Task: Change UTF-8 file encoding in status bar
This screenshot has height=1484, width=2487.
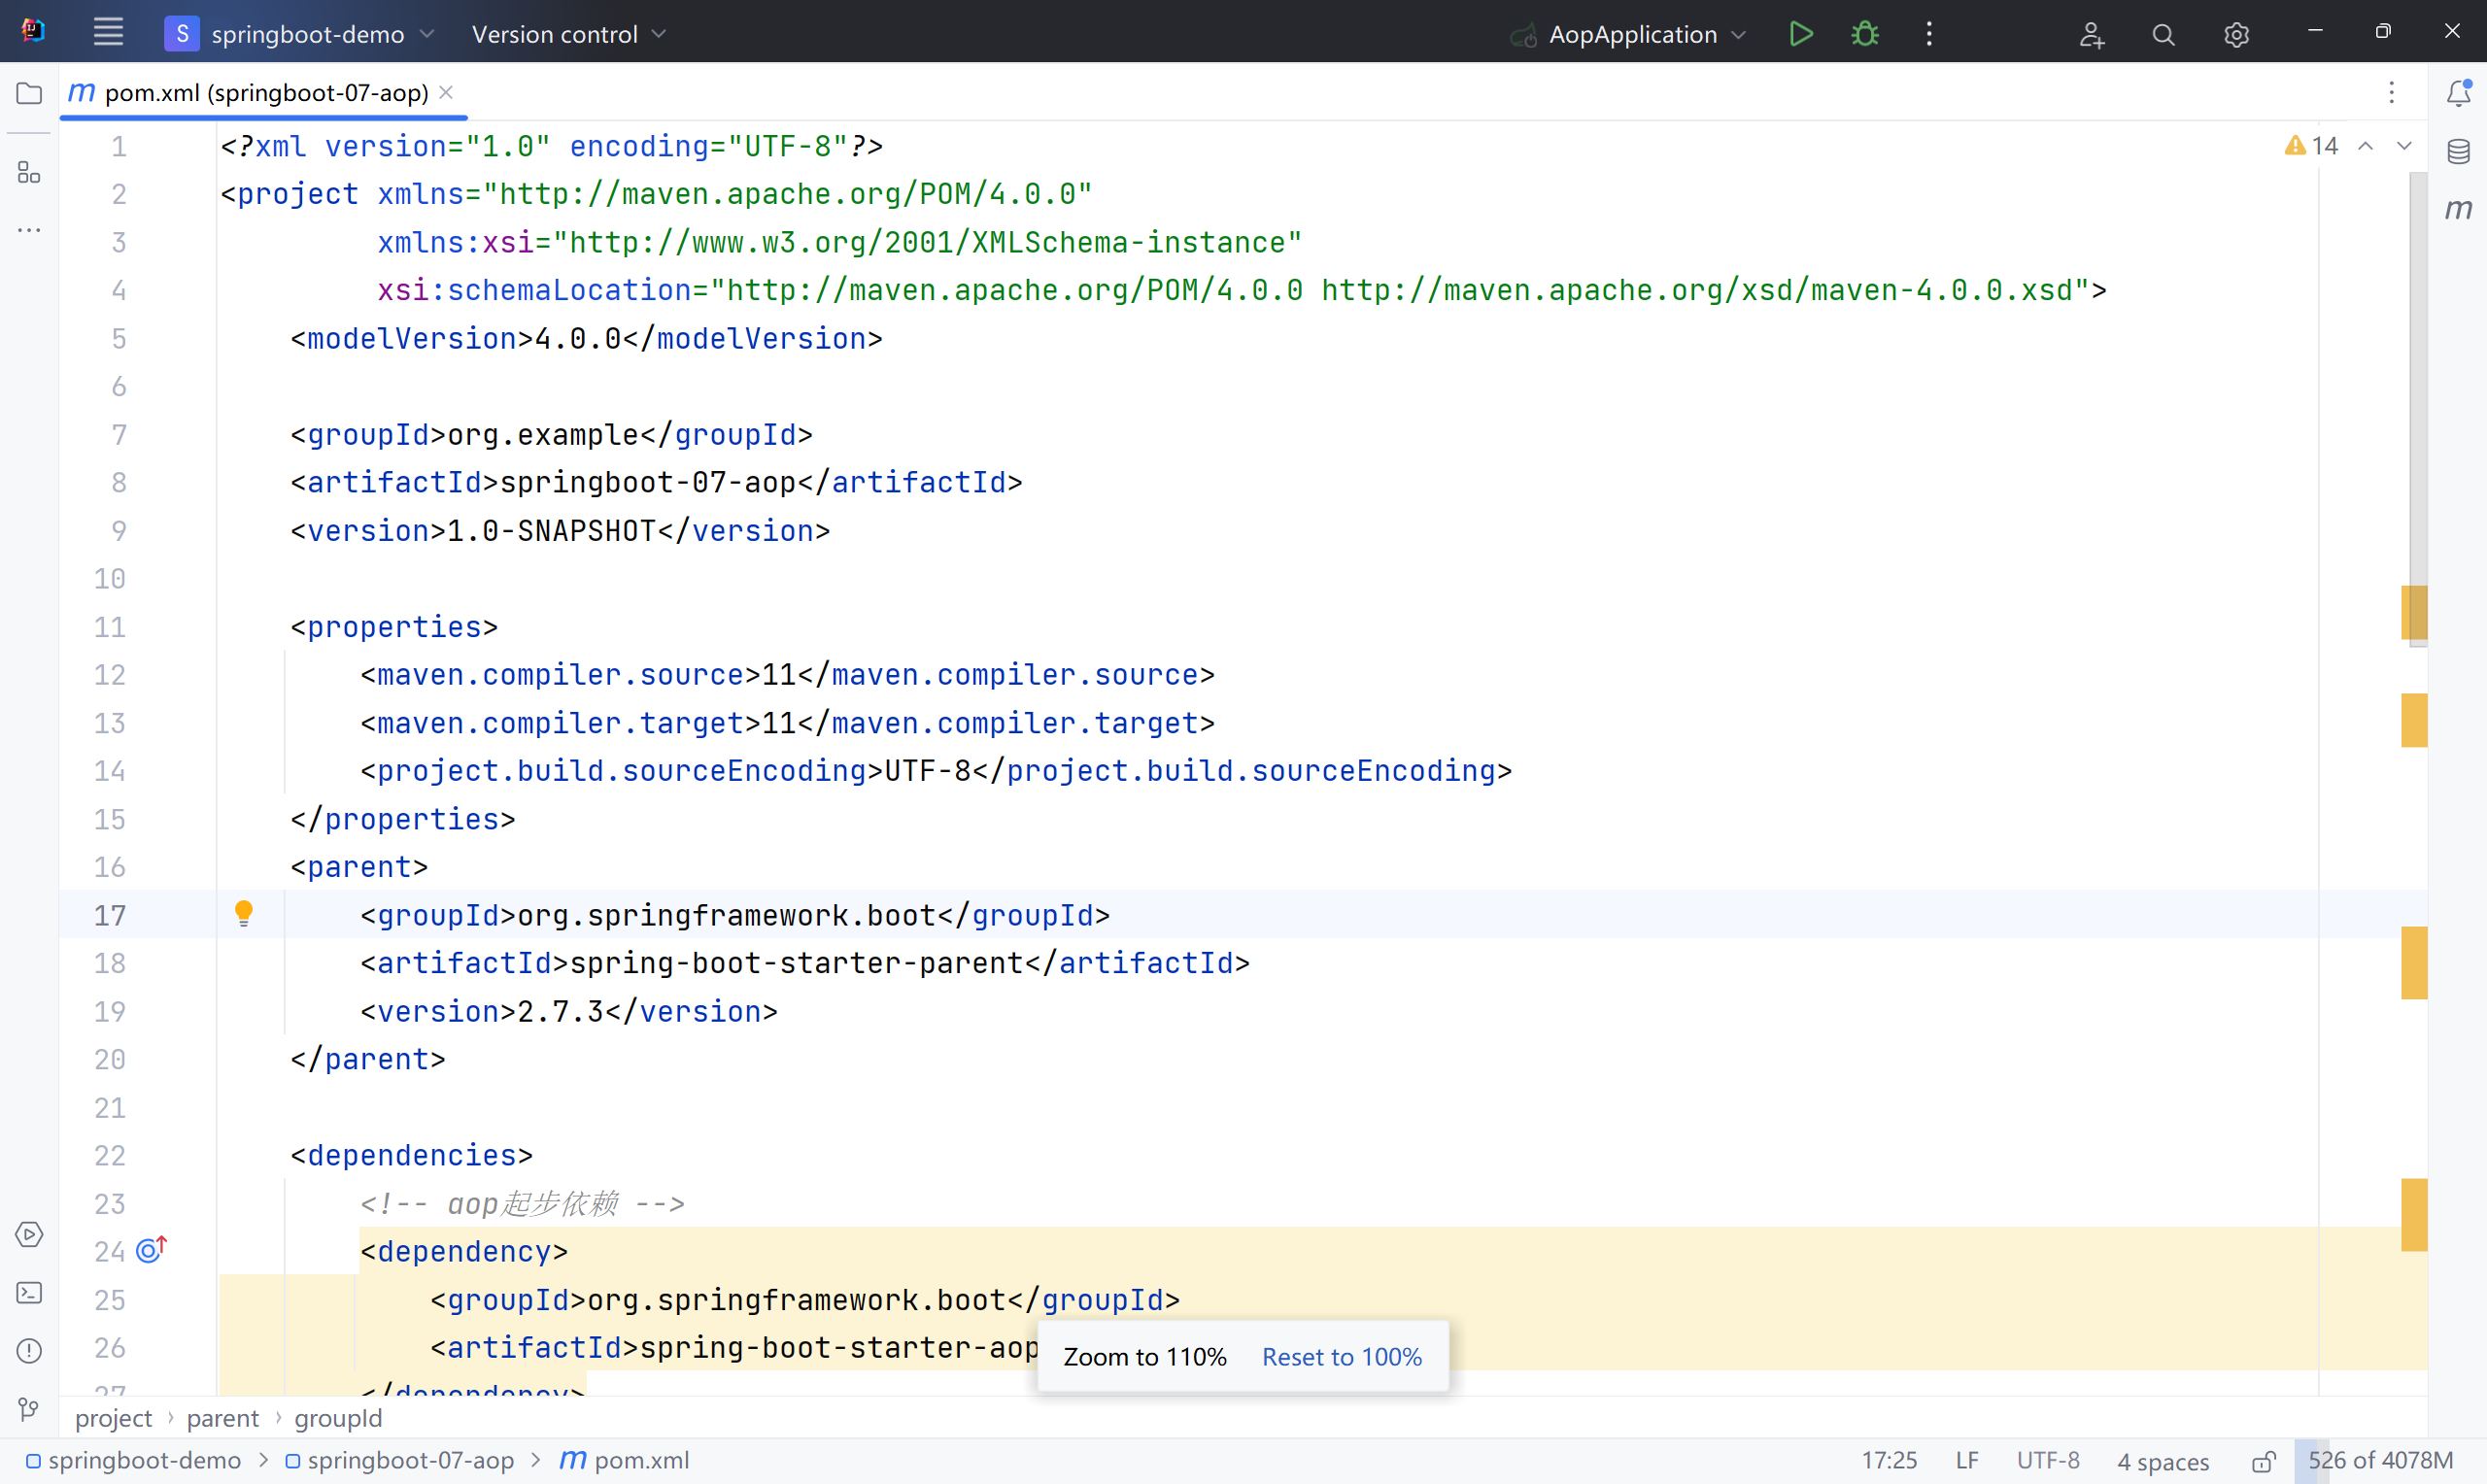Action: pyautogui.click(x=2047, y=1460)
